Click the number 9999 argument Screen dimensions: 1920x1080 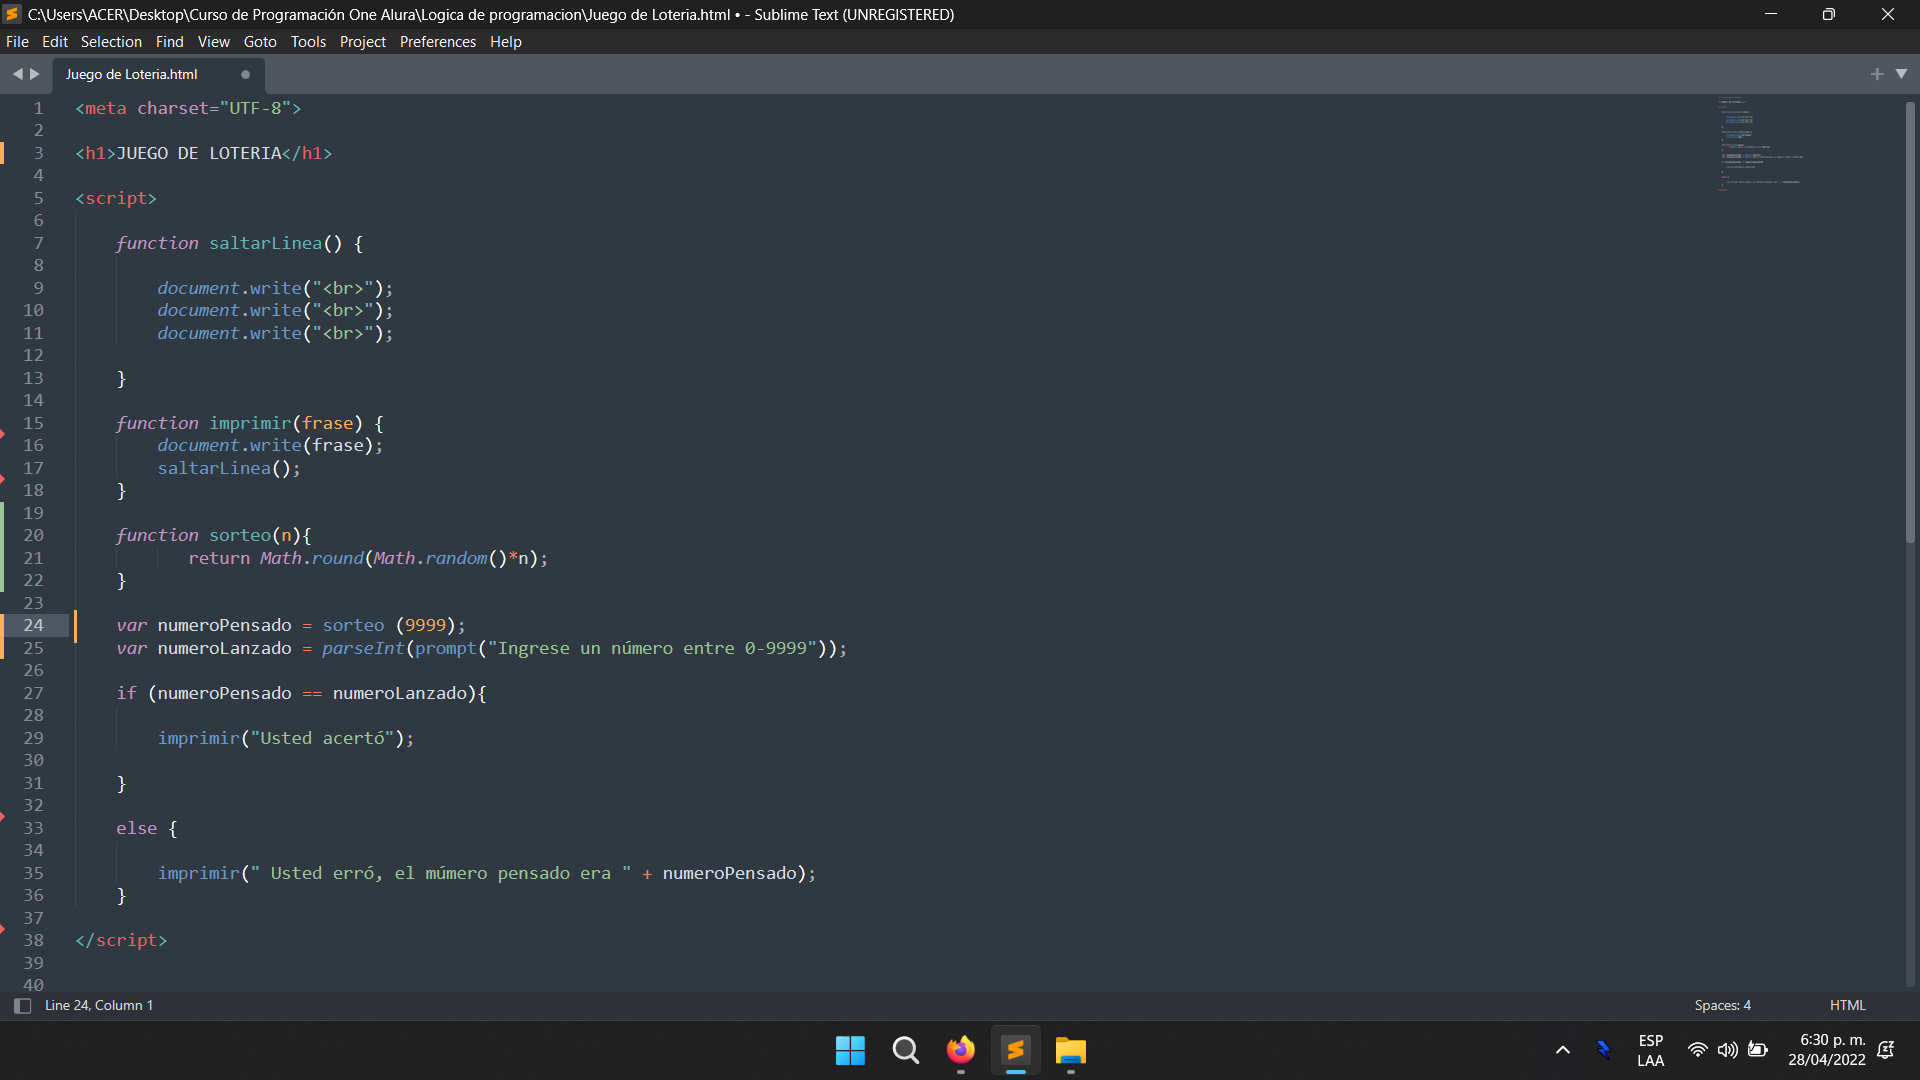(x=425, y=626)
